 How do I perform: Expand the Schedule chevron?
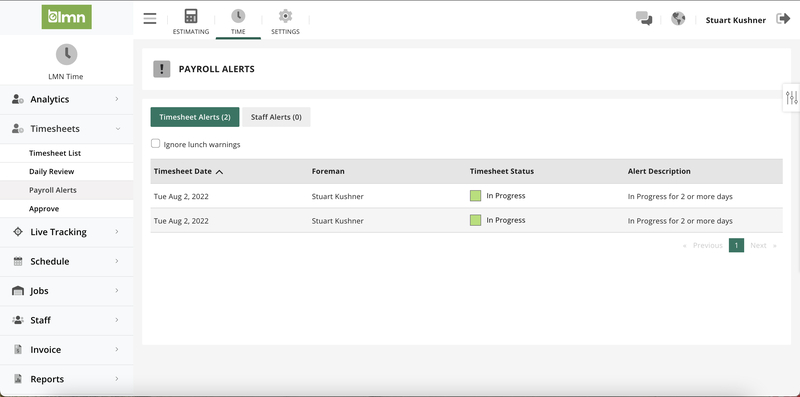click(x=117, y=261)
